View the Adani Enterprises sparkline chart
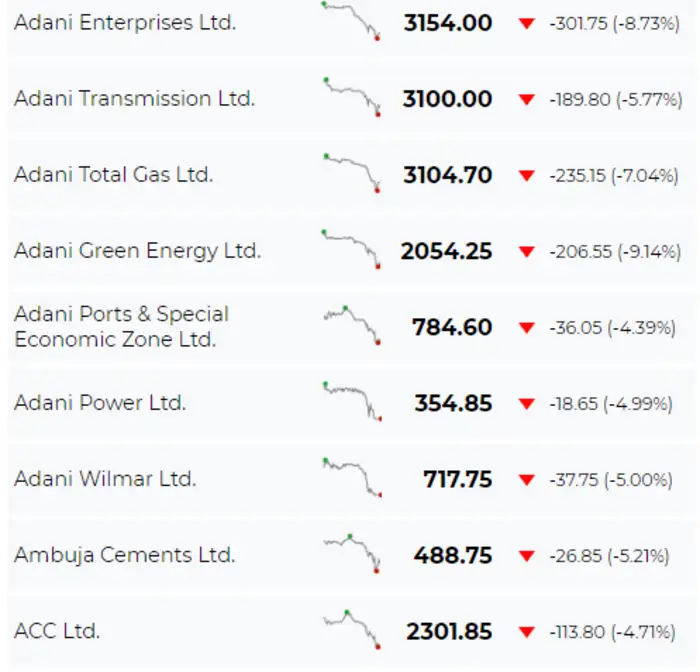 351,21
